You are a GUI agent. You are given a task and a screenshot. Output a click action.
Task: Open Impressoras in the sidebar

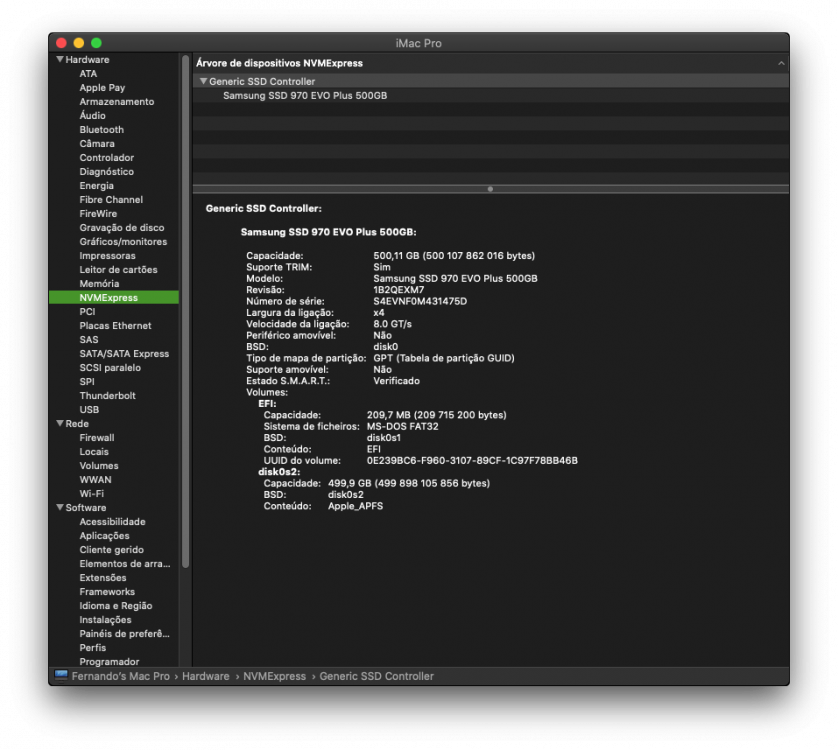coord(107,256)
